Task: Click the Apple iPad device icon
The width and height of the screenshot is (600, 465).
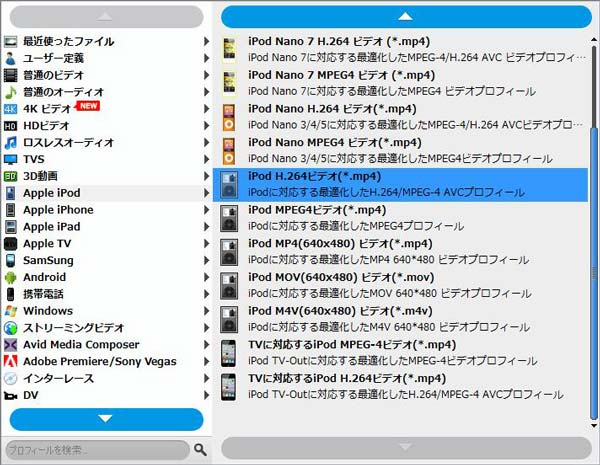Action: (11, 227)
